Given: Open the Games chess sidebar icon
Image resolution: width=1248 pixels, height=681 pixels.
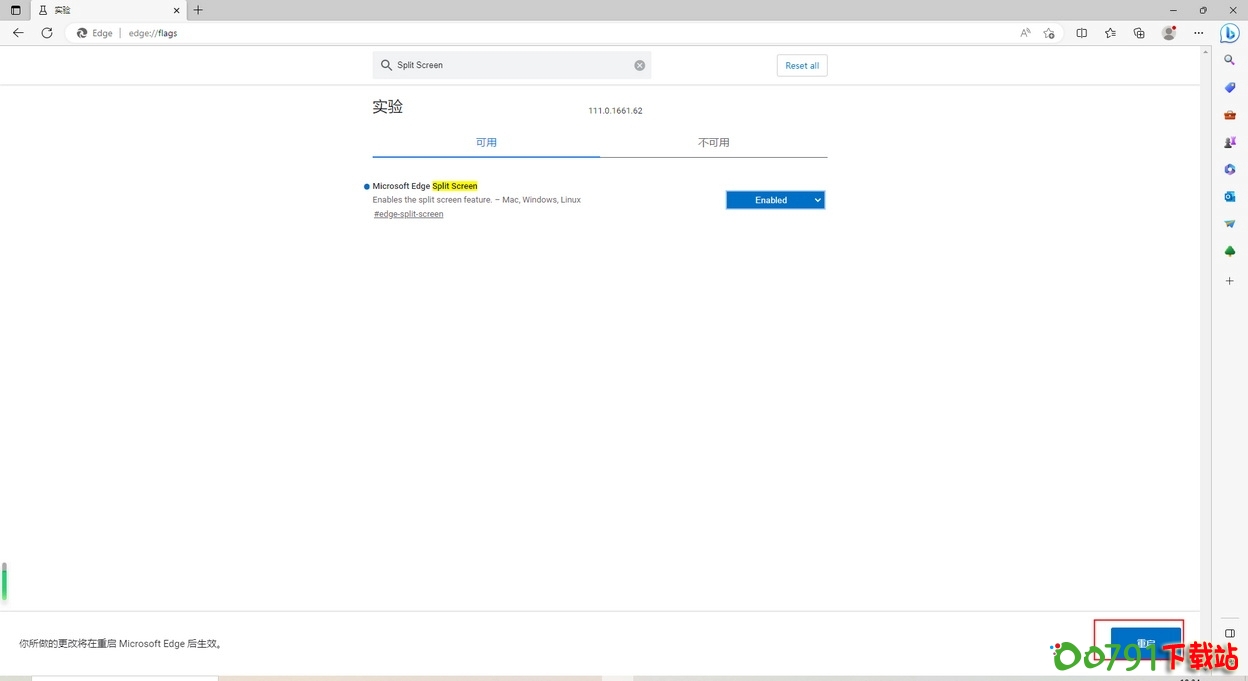Looking at the screenshot, I should point(1230,142).
